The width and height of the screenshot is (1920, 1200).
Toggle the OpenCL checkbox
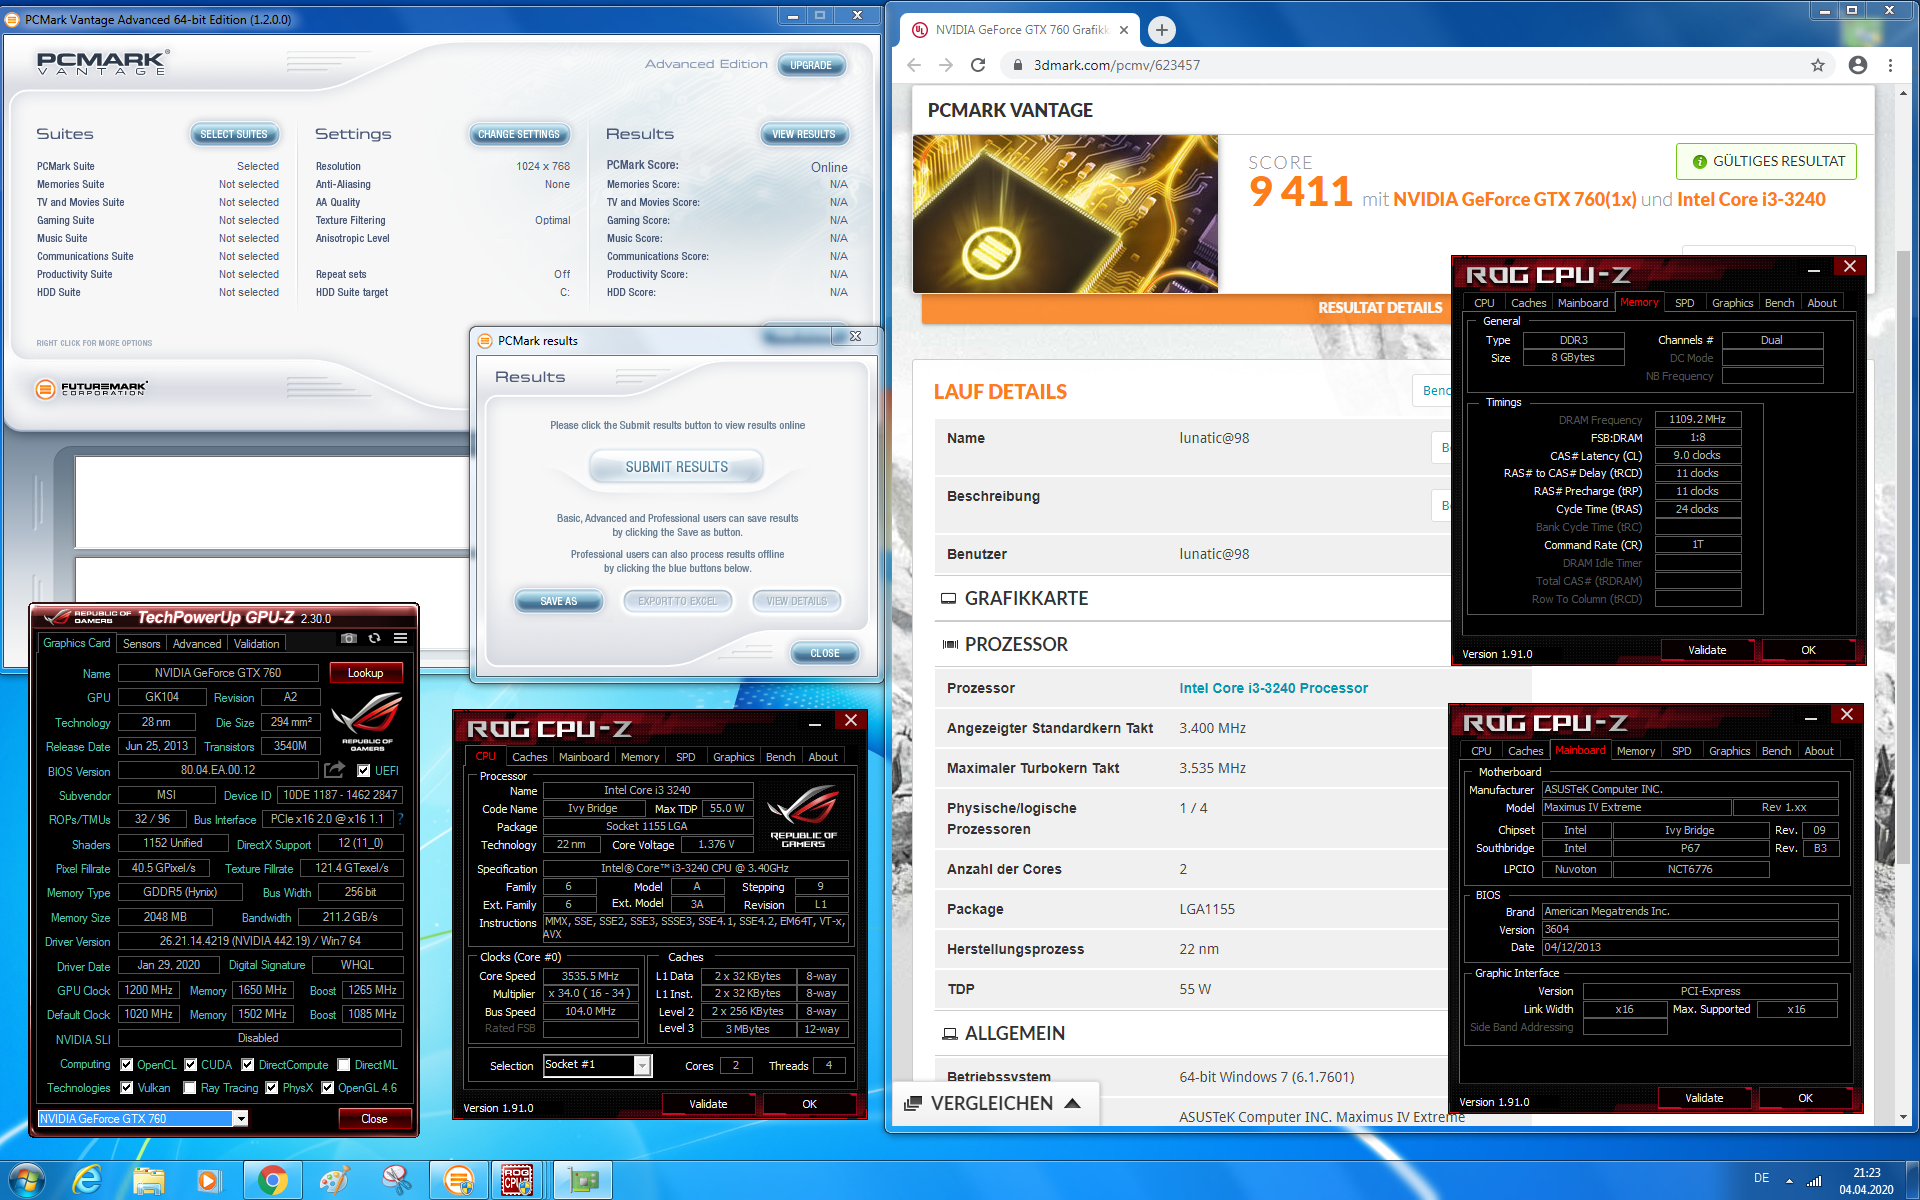pos(127,1065)
